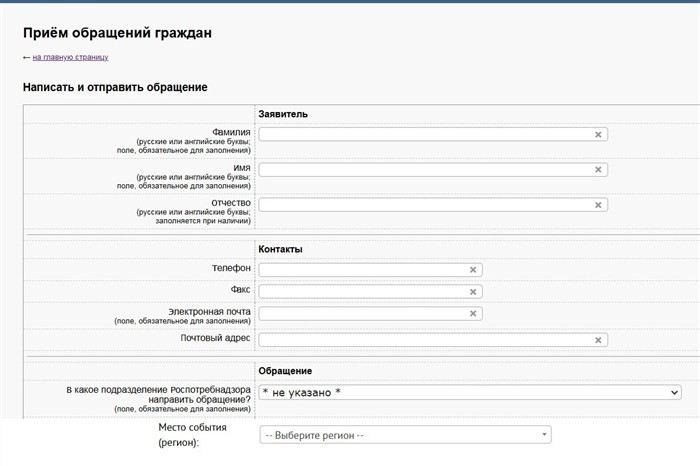Focus the Фамилия input field
700x466 pixels.
click(x=433, y=134)
